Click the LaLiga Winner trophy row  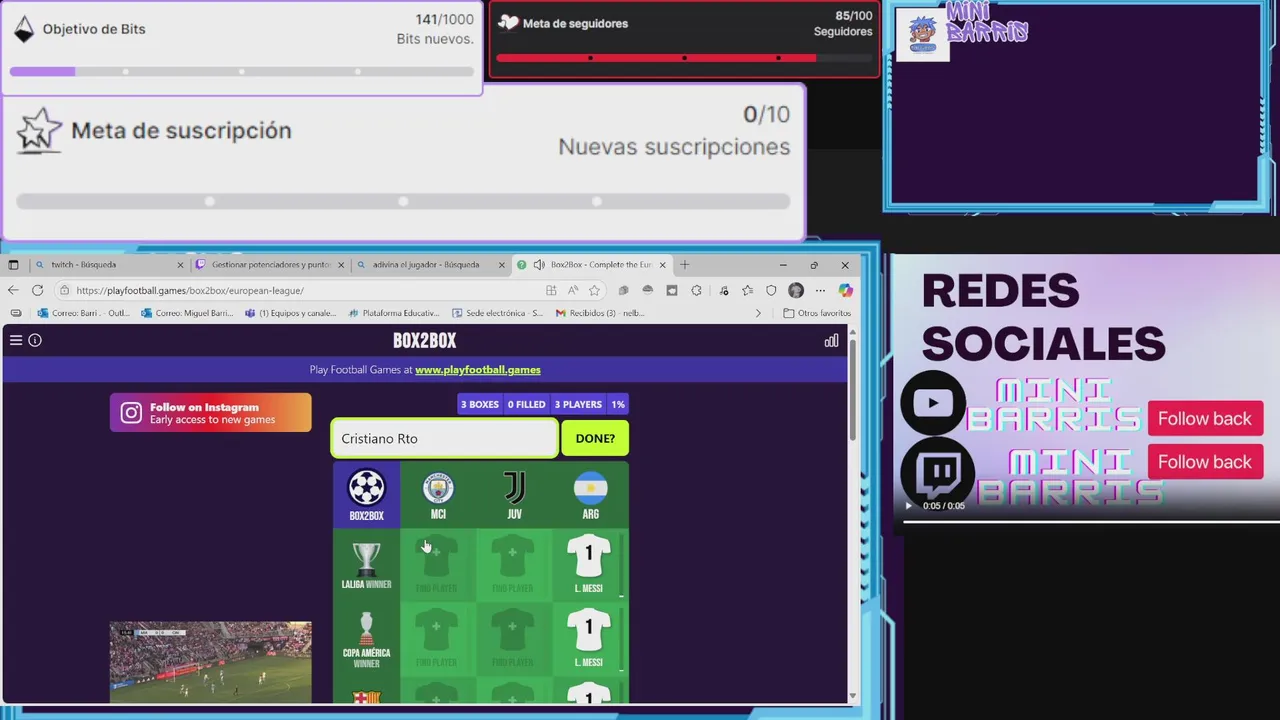(x=366, y=565)
